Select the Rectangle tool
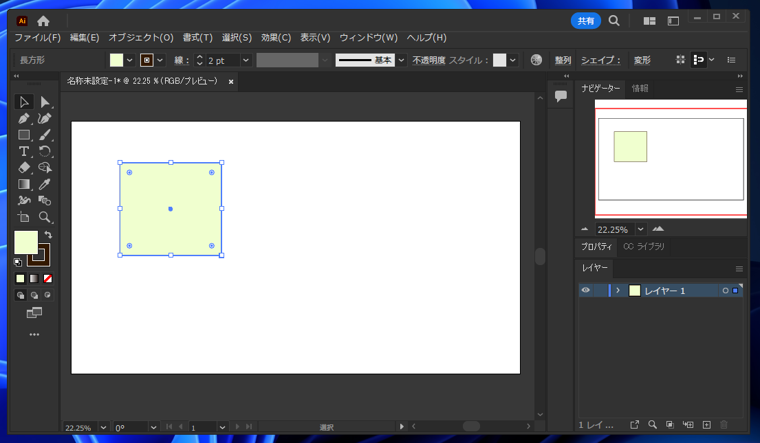Viewport: 760px width, 443px height. coord(23,135)
